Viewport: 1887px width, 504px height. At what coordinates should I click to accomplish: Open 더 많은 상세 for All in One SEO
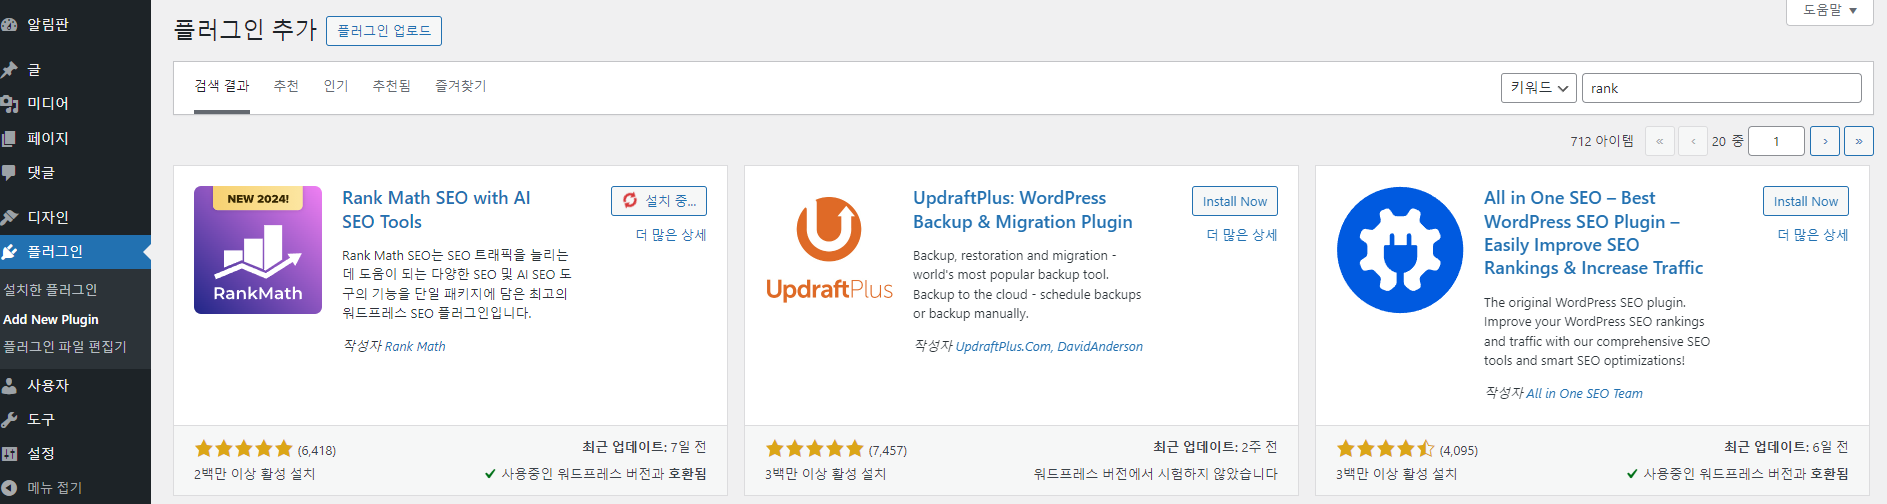[1813, 235]
